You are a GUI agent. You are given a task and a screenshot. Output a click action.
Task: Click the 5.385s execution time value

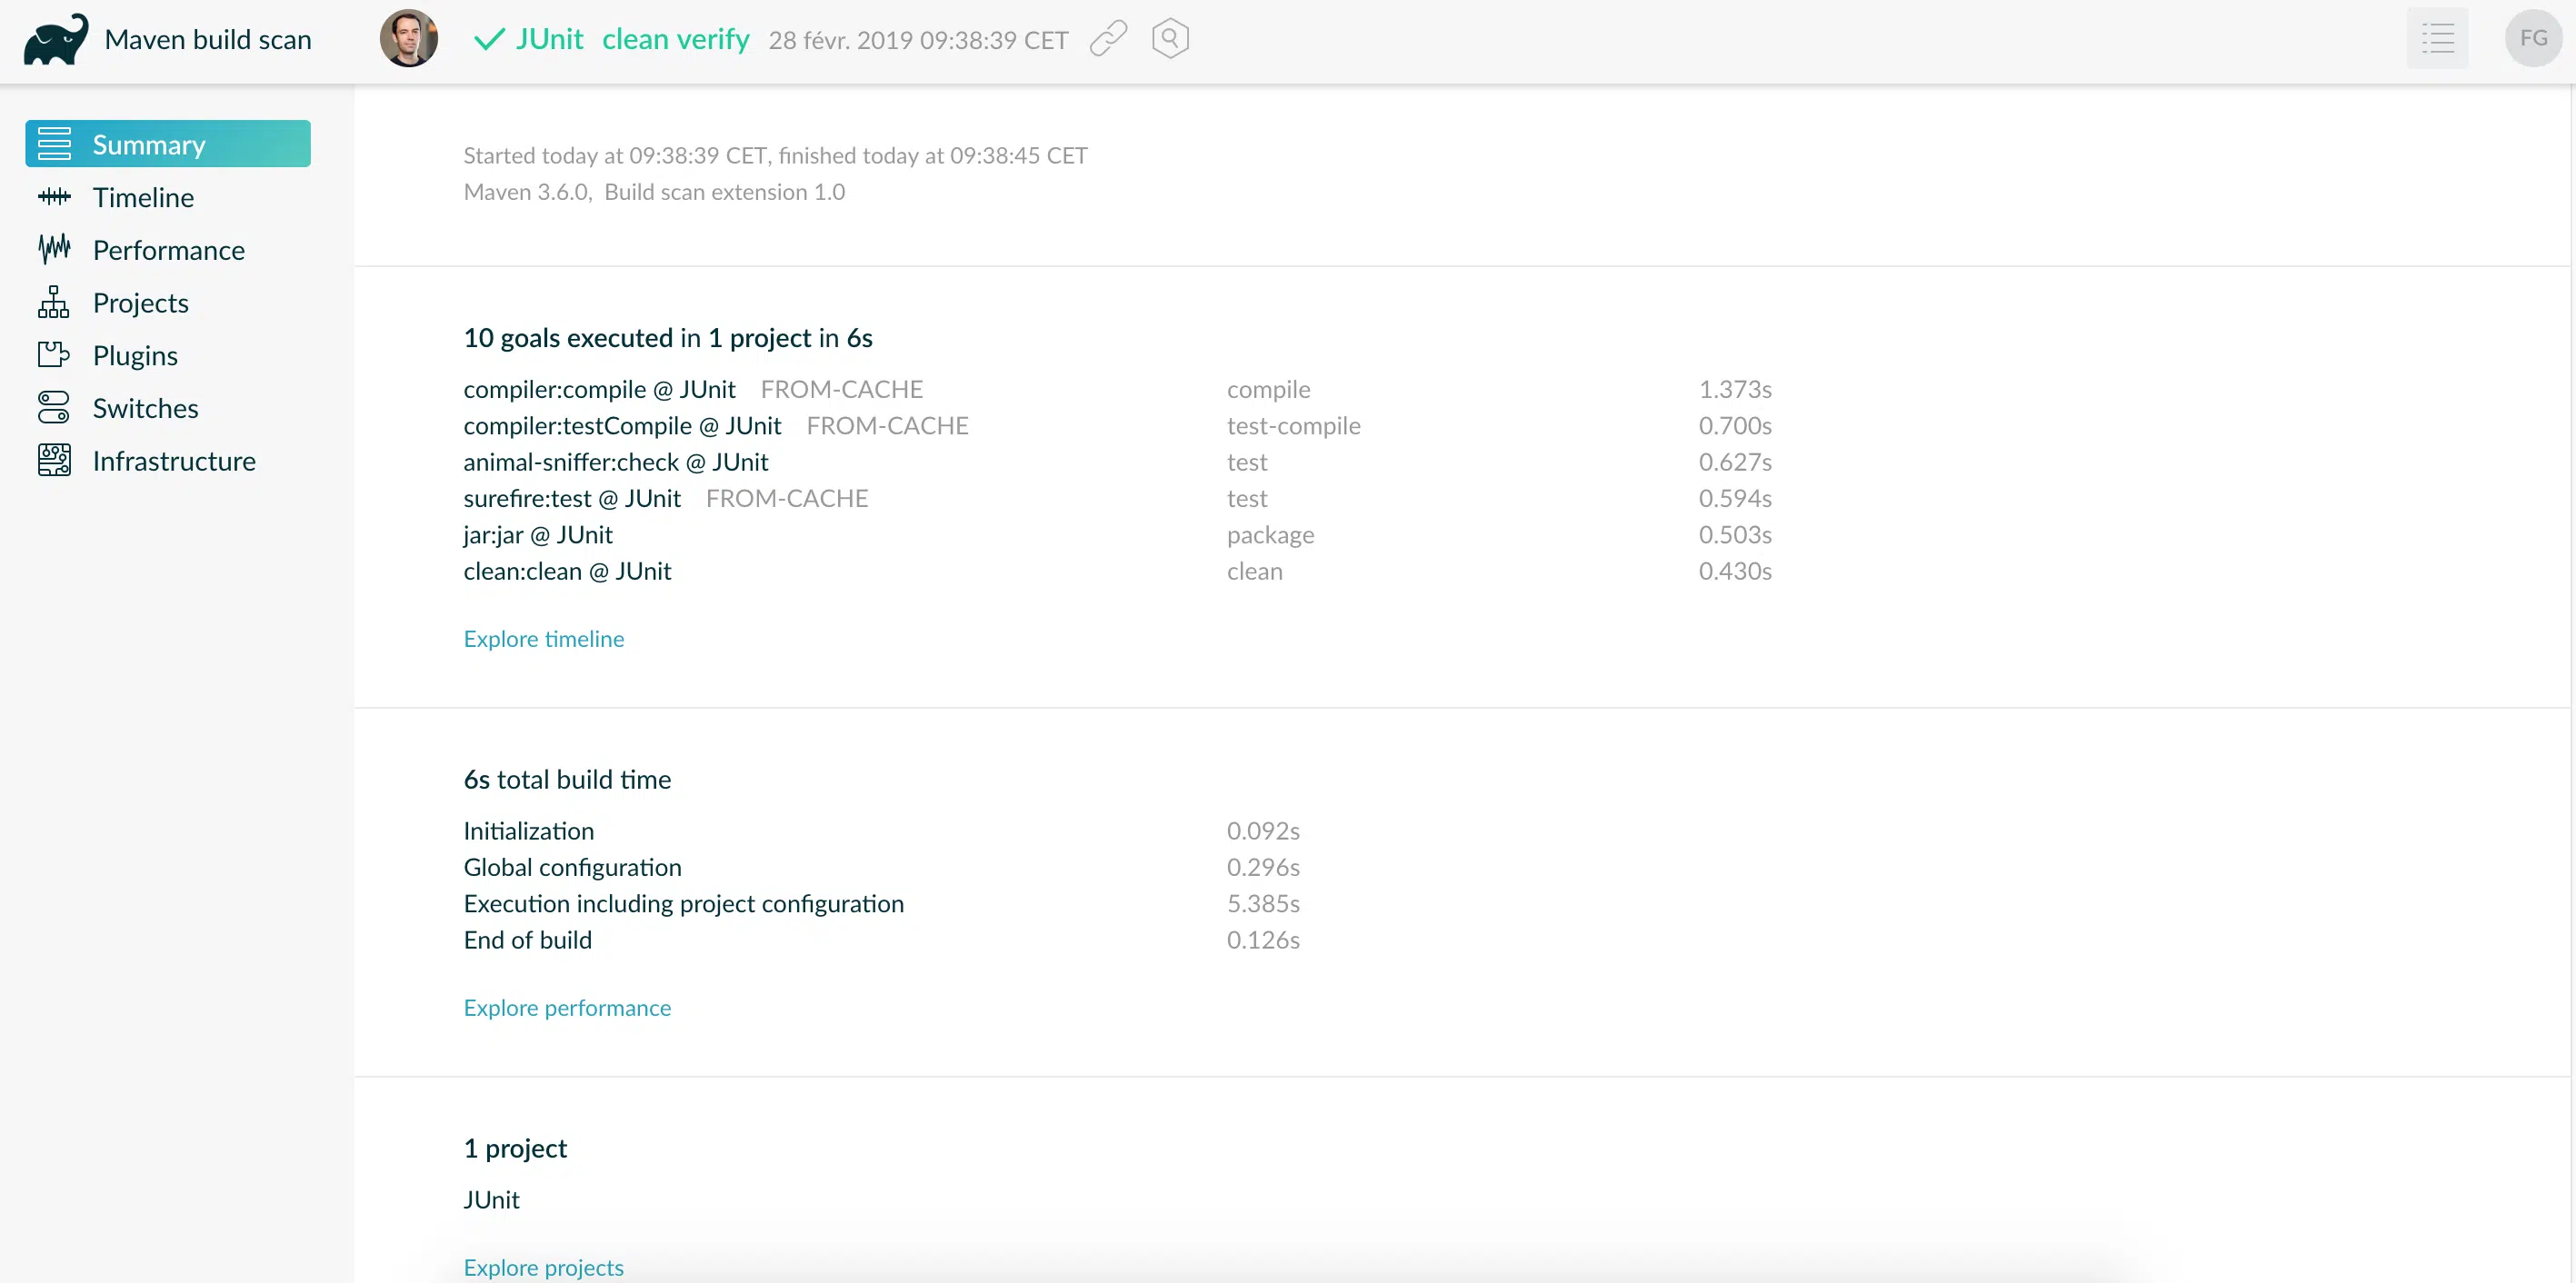[1263, 904]
